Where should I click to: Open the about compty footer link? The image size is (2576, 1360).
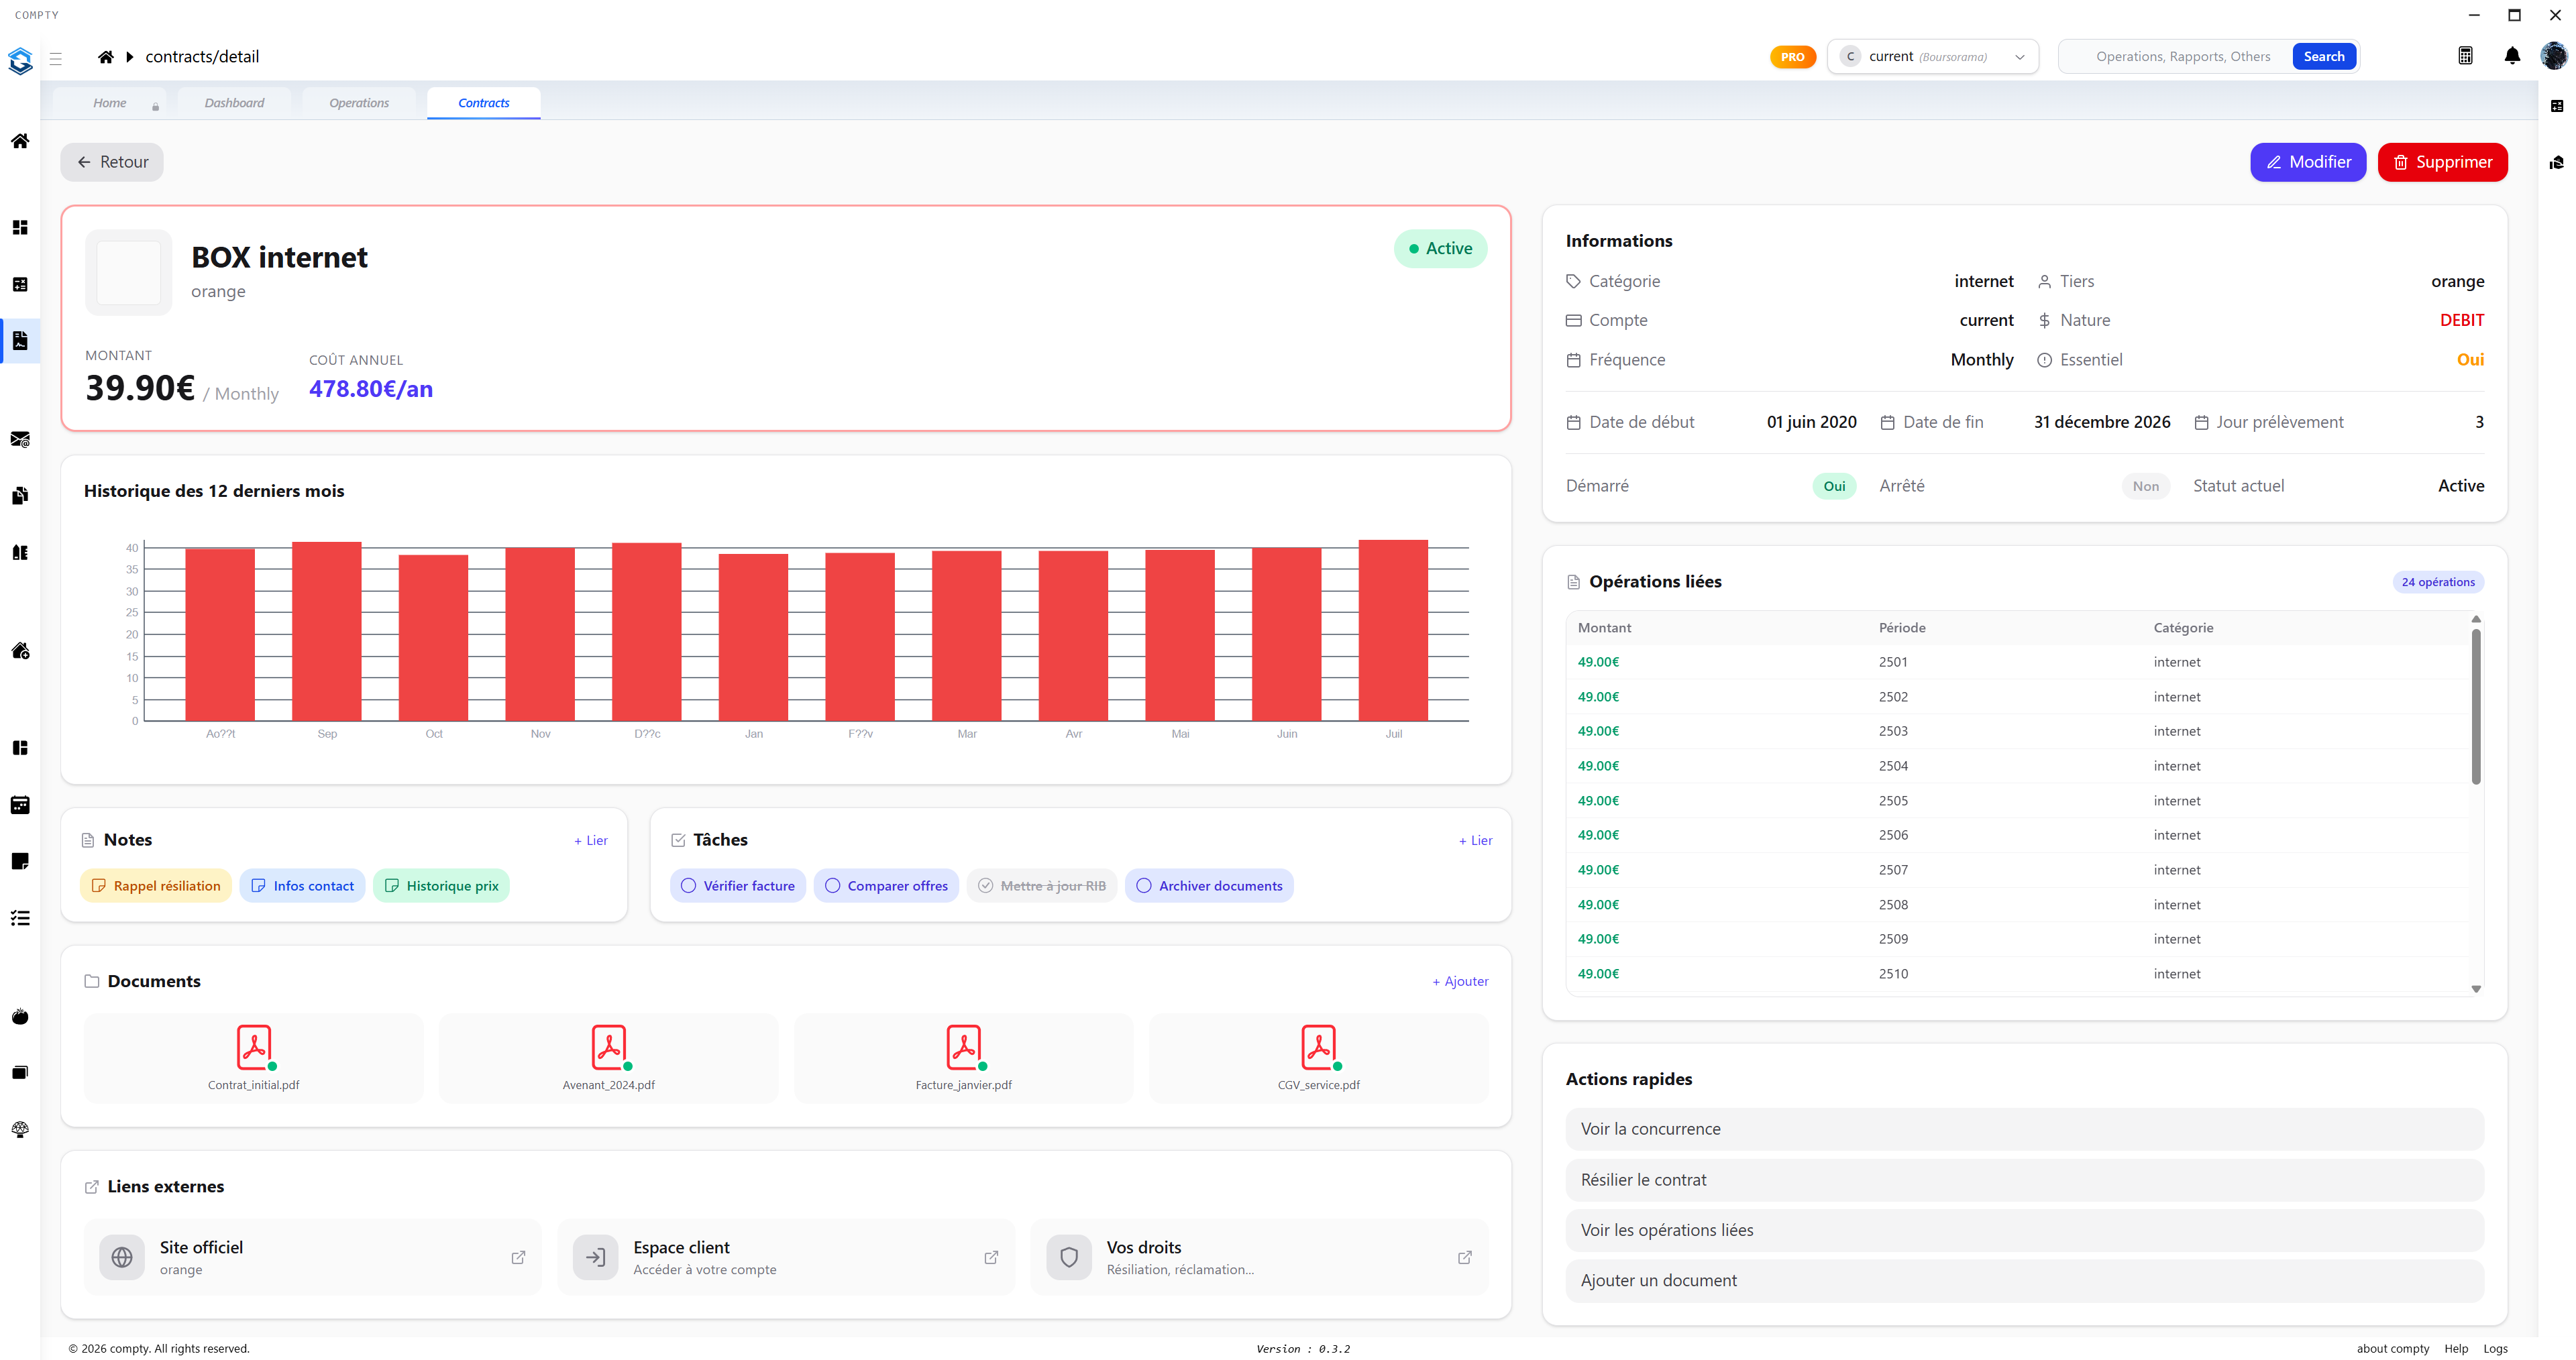point(2393,1349)
